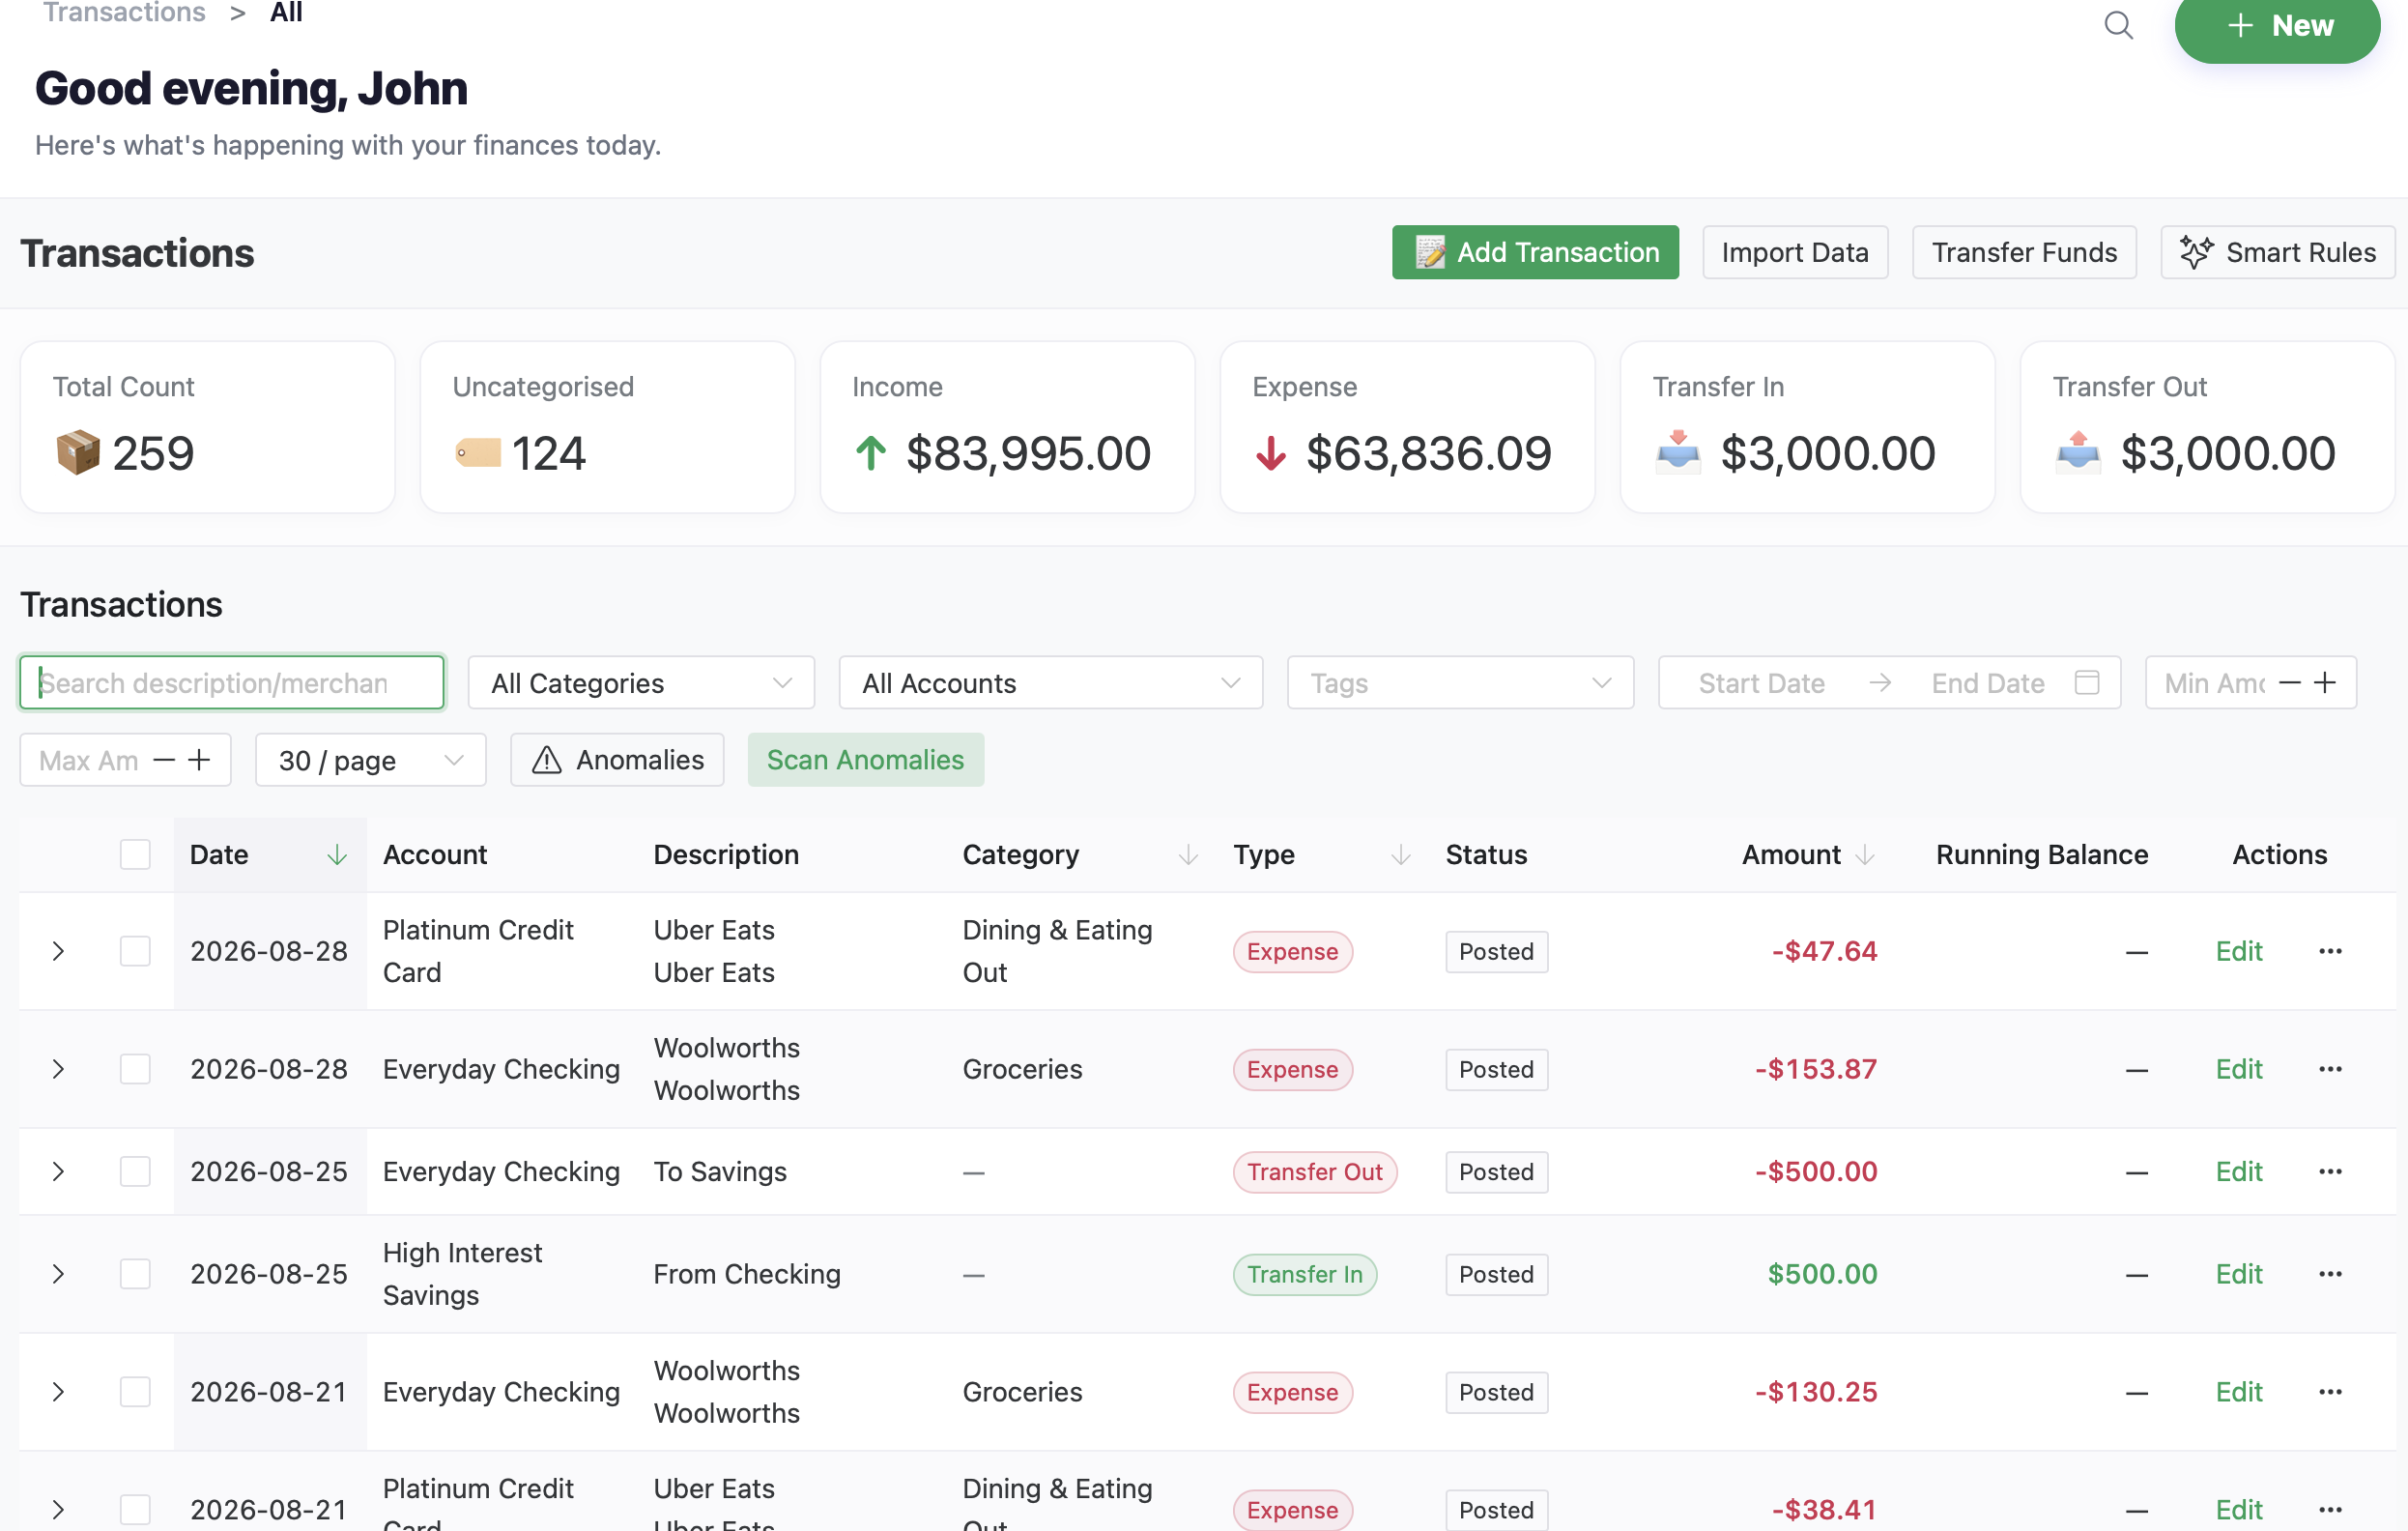
Task: Click the End Date field
Action: point(1987,683)
